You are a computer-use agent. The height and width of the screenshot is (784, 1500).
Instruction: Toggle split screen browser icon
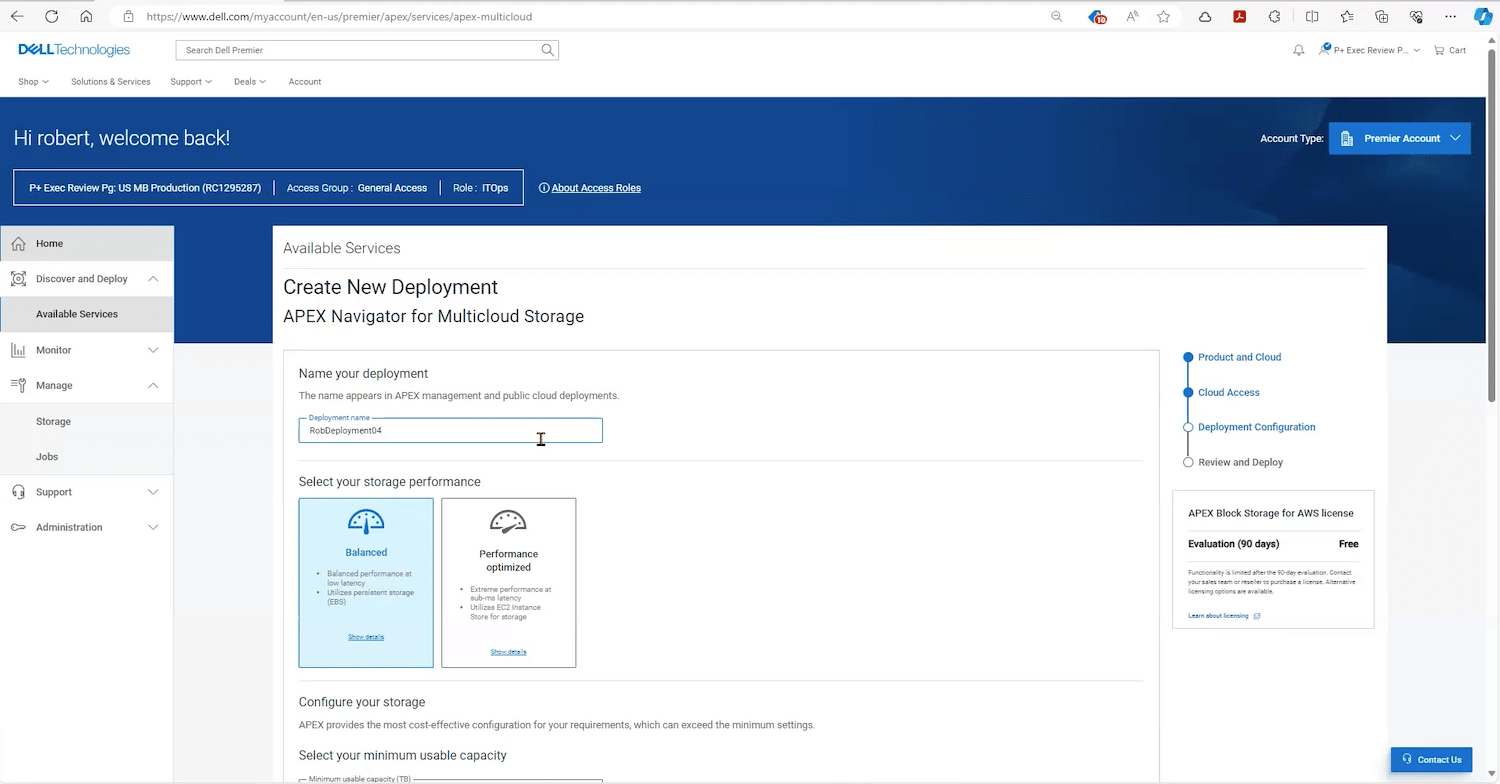[1312, 17]
